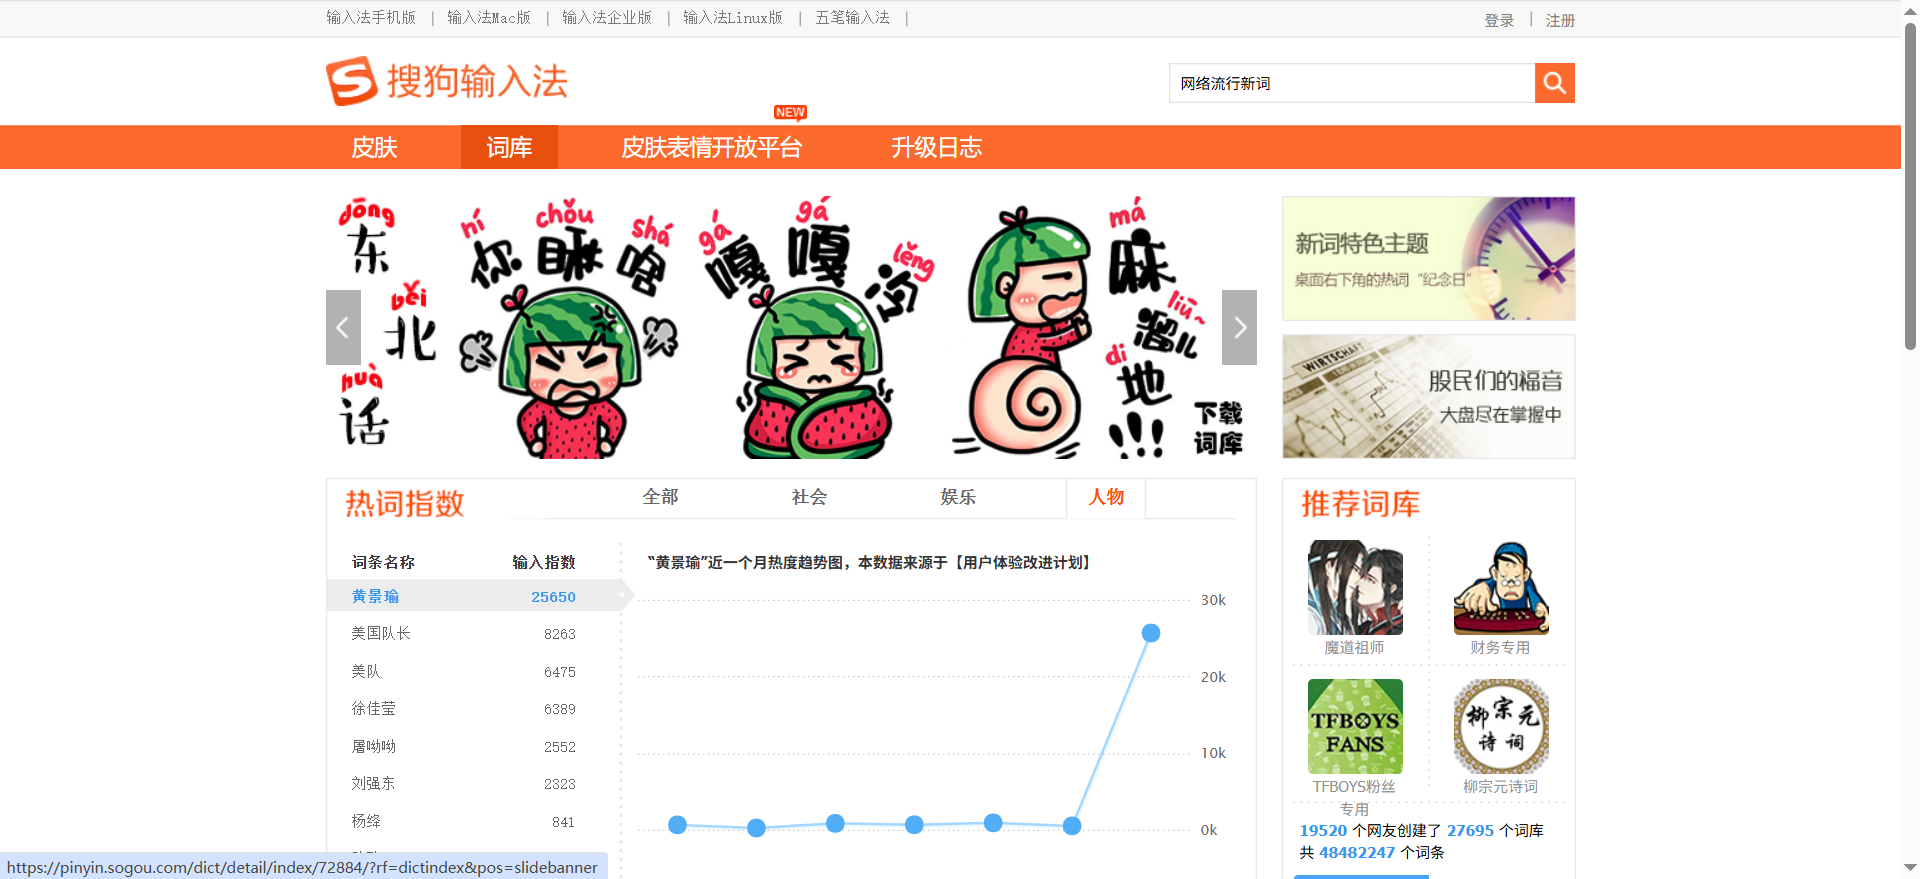Show previous banner slide arrow
The image size is (1920, 879).
(343, 327)
